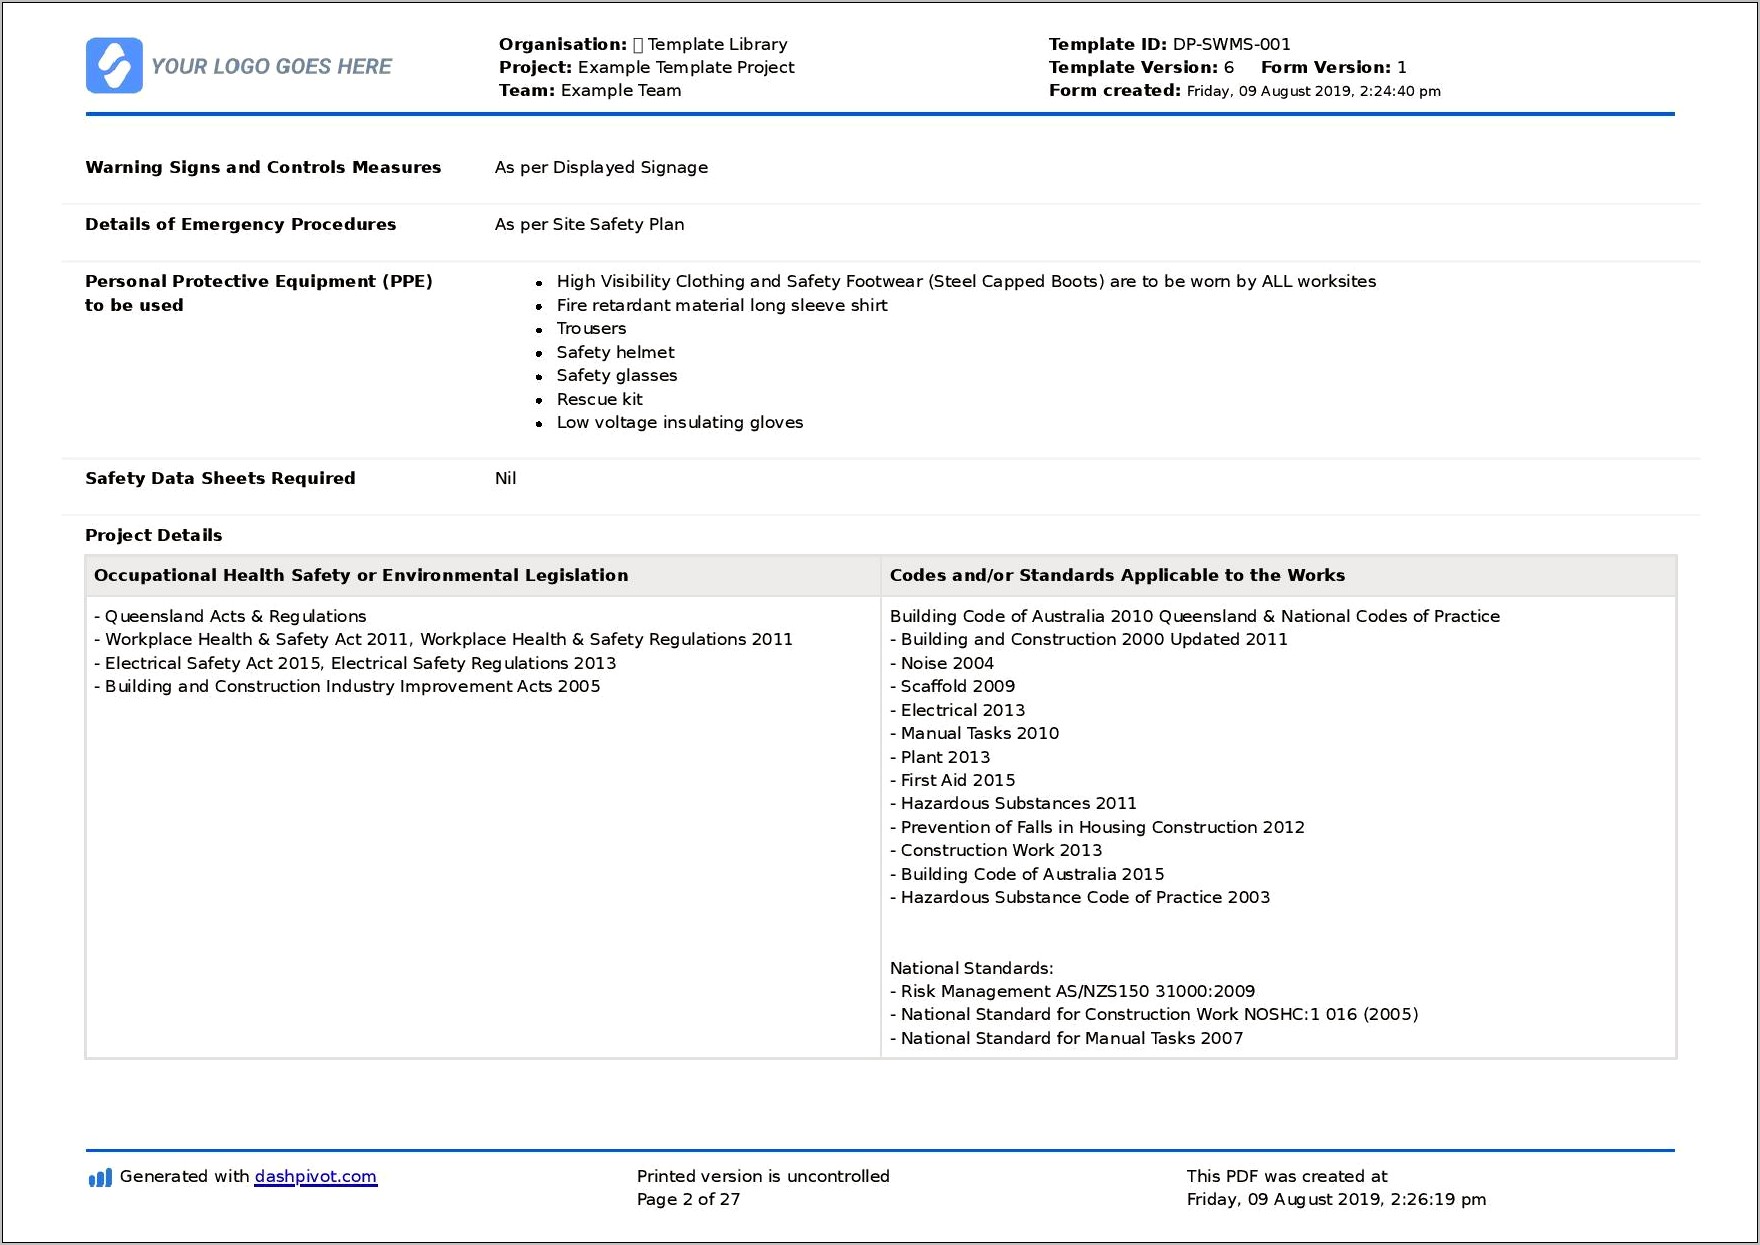Click 'Electrical Safety Act 2015' row
The height and width of the screenshot is (1245, 1760).
355,663
